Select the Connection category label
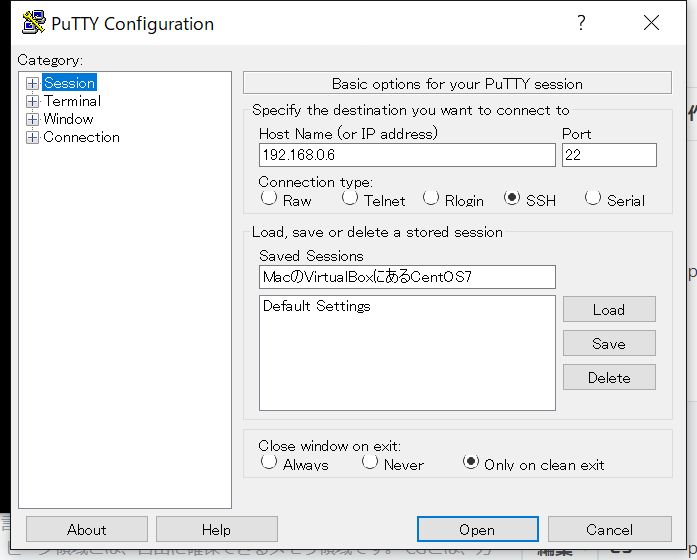 [81, 137]
